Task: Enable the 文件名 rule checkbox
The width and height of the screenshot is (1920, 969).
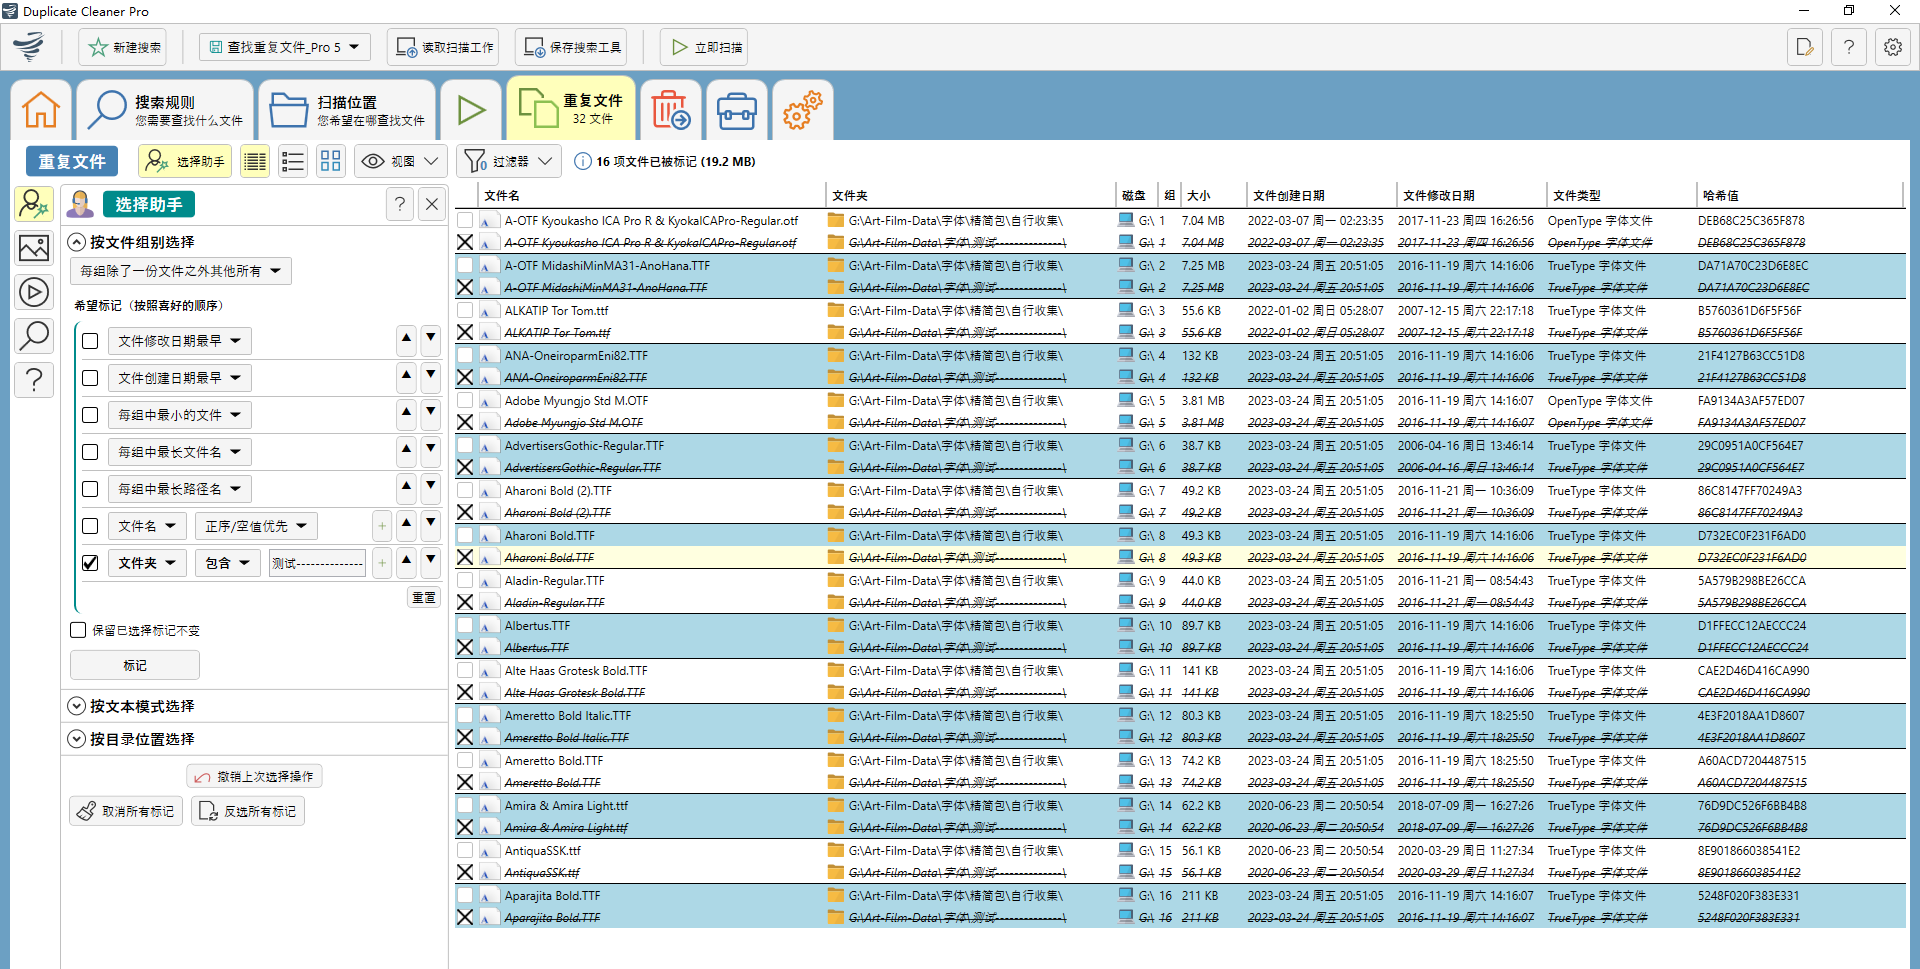Action: point(90,526)
